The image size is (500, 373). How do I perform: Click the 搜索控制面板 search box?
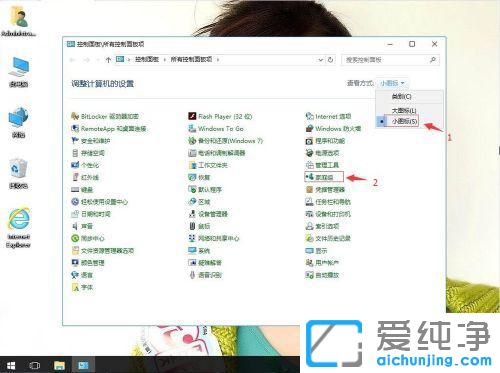tap(390, 60)
